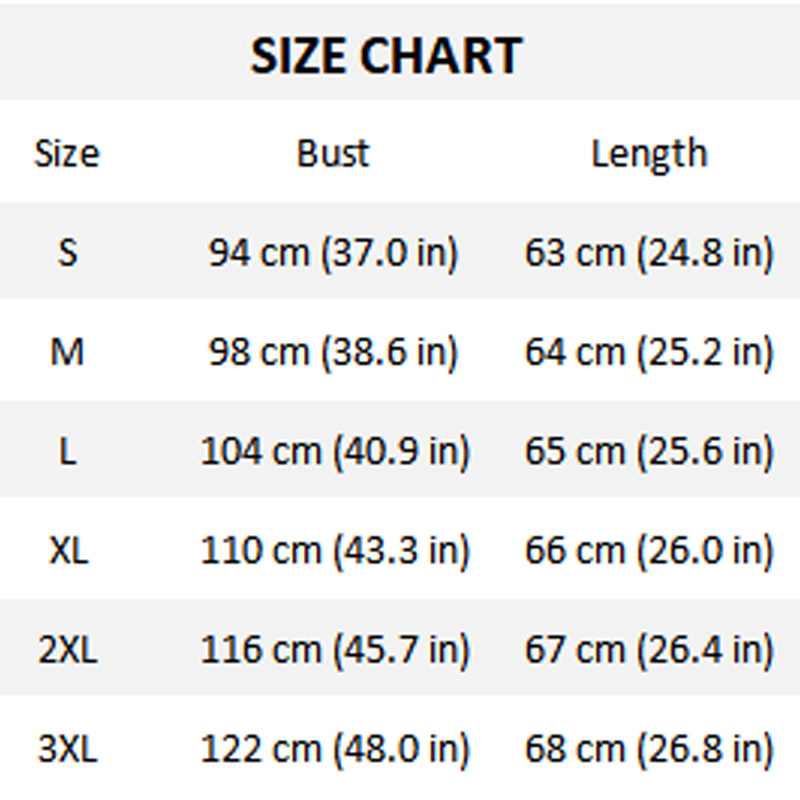800x800 pixels.
Task: Click the 63 cm (24.8 in) length cell
Action: [x=649, y=252]
